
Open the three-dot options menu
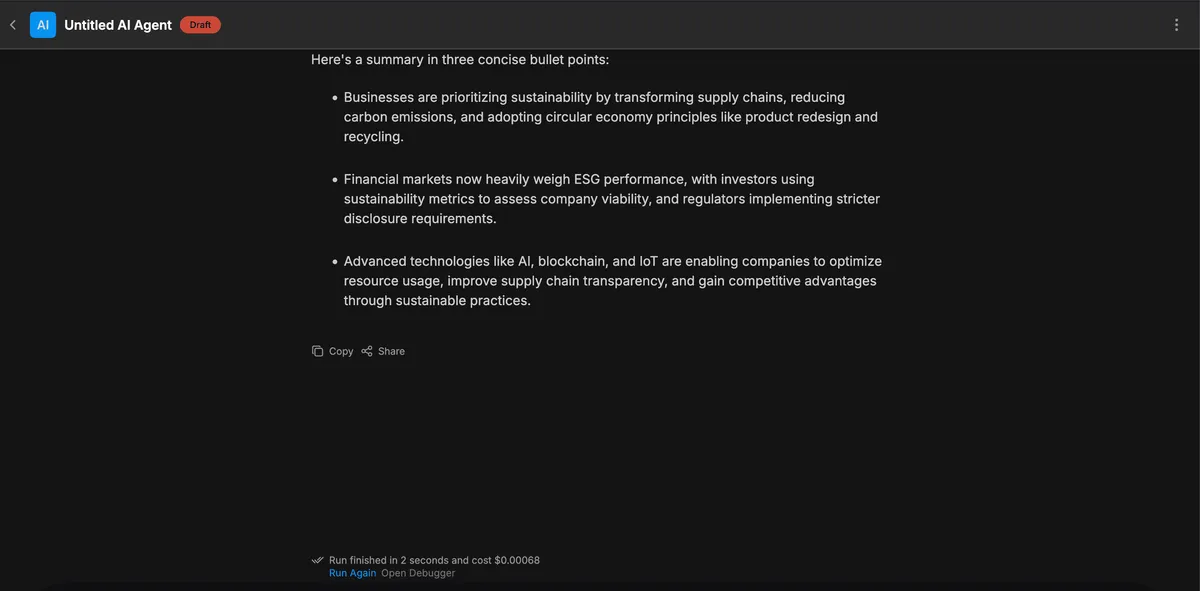[x=1176, y=25]
